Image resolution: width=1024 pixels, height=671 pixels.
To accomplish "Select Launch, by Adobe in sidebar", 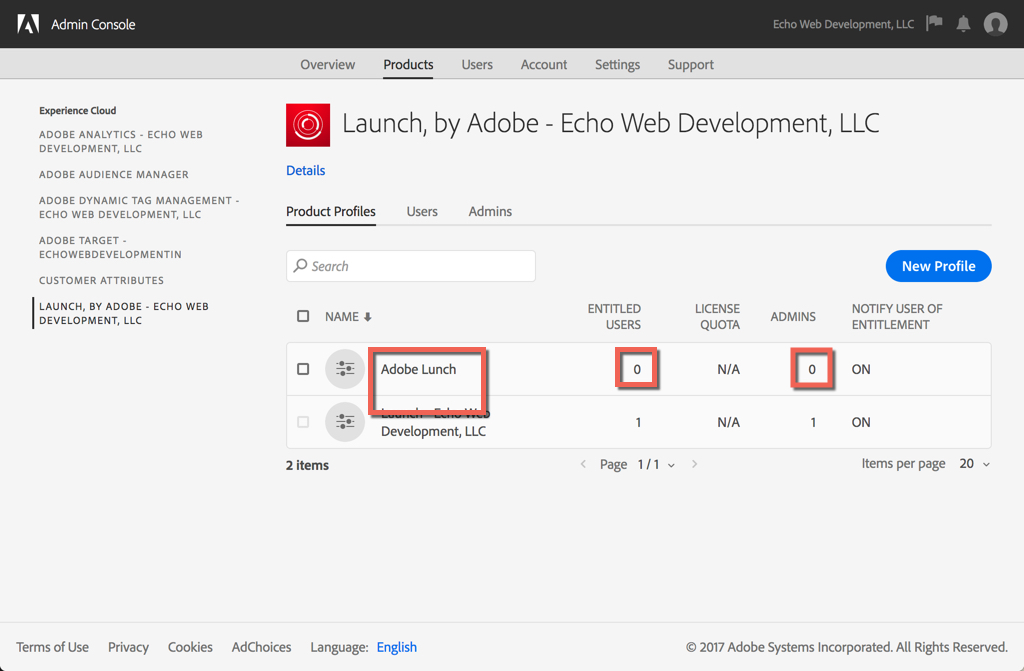I will point(123,313).
